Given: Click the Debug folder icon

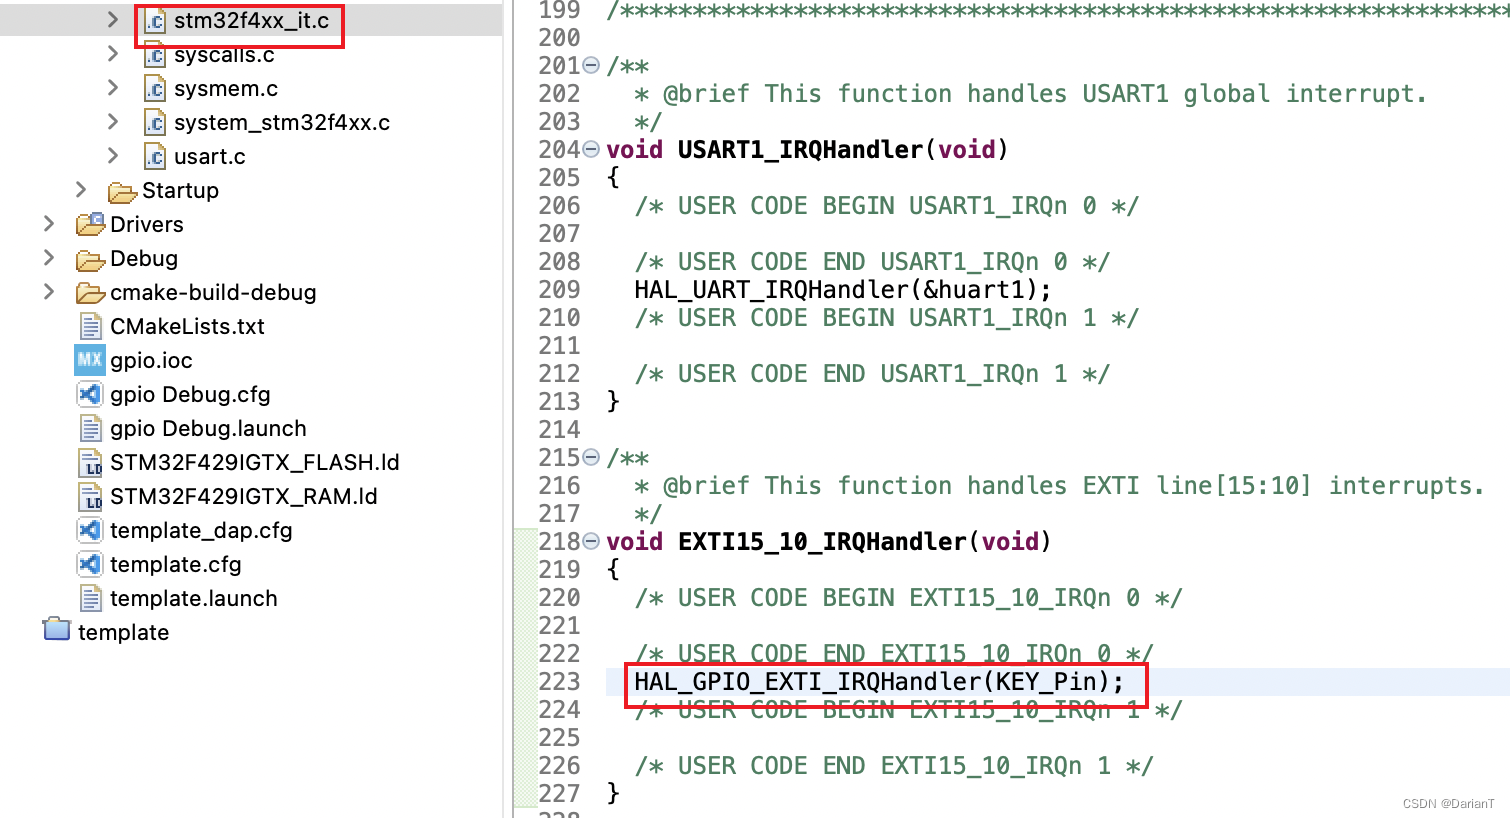Looking at the screenshot, I should [90, 259].
